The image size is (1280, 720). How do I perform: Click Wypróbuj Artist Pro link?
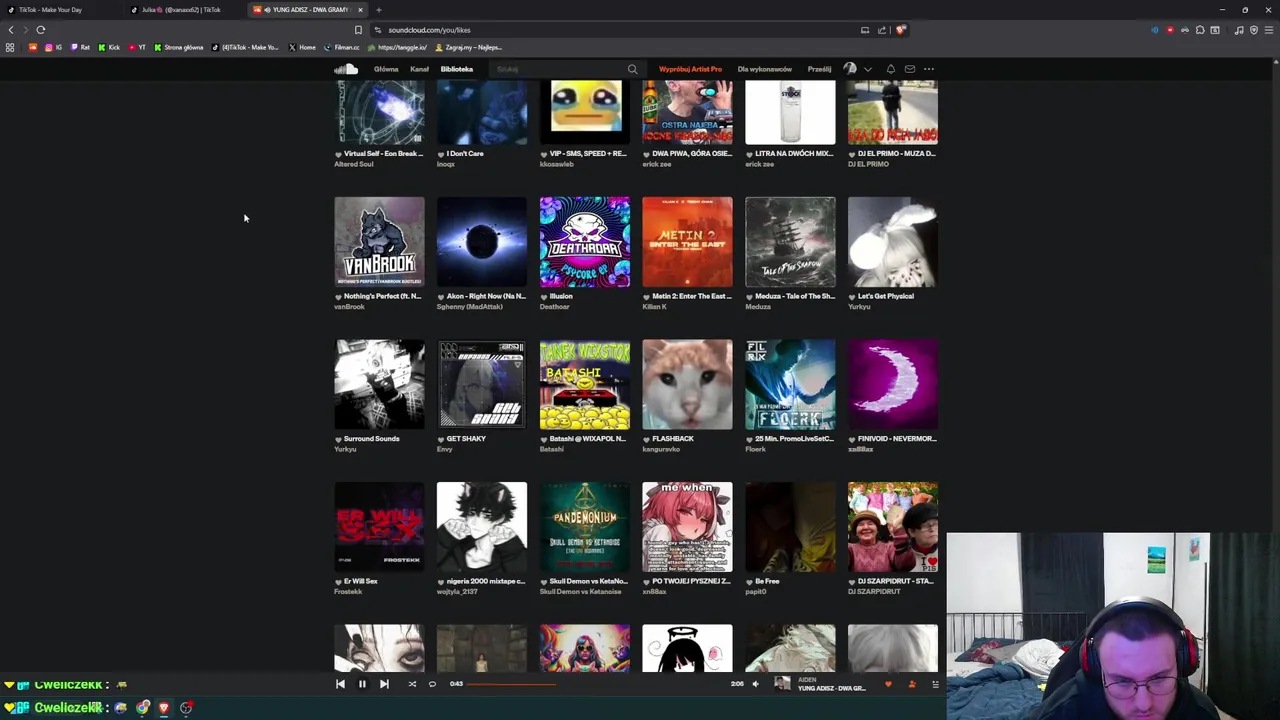click(690, 69)
